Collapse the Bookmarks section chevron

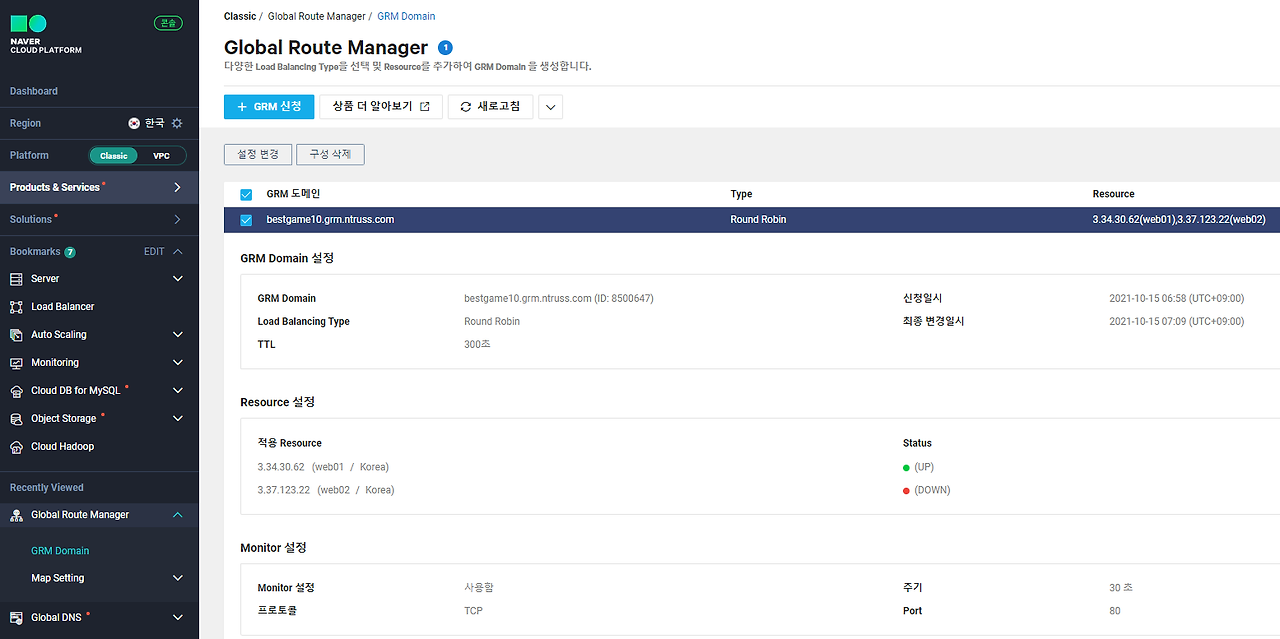tap(178, 252)
